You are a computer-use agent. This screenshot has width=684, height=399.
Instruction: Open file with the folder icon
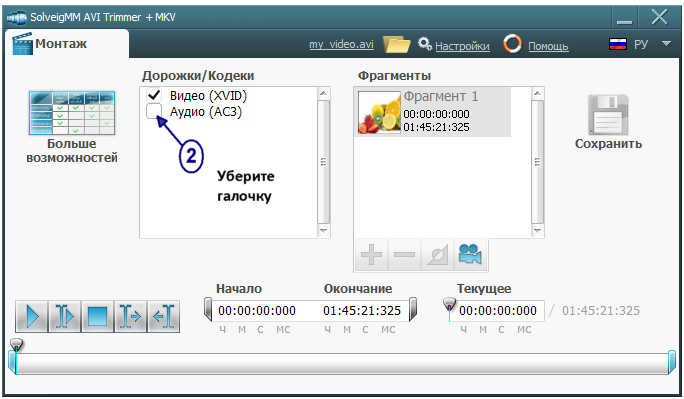click(x=396, y=44)
